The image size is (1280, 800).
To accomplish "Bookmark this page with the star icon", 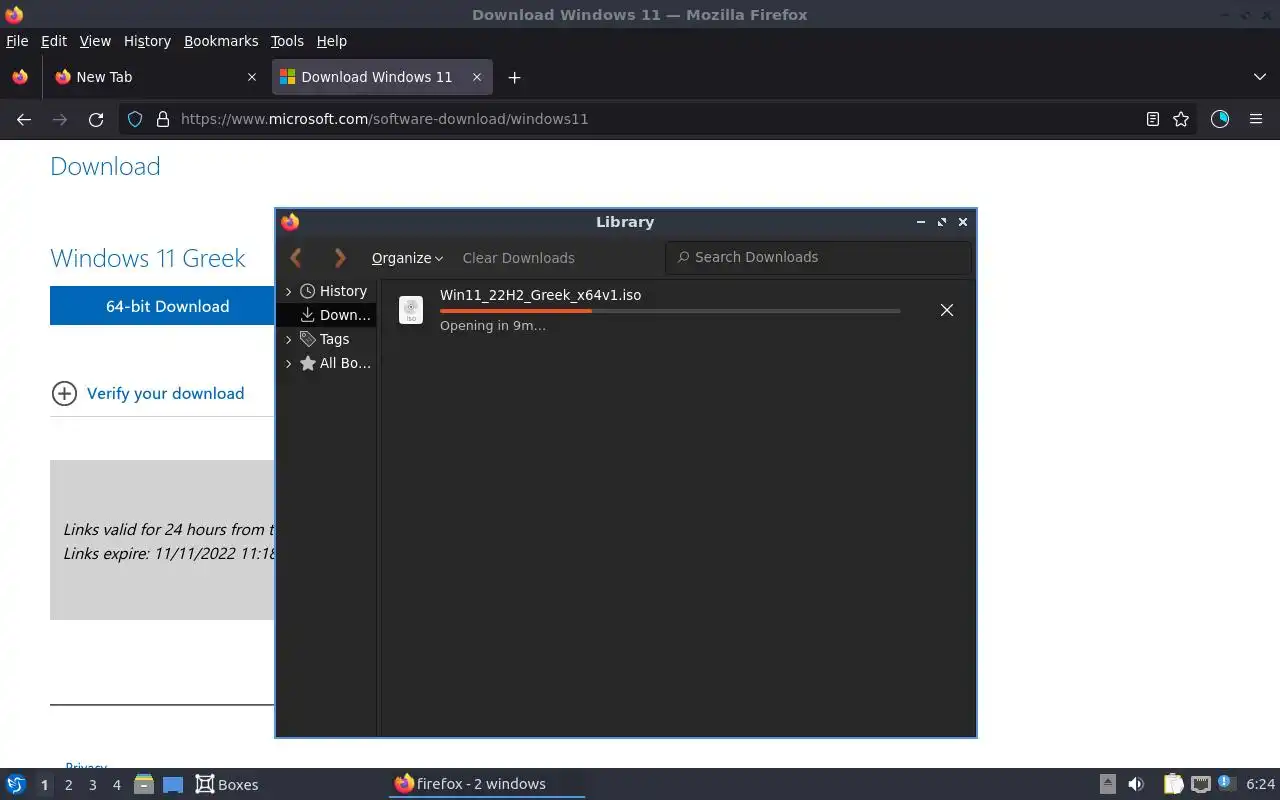I will pos(1181,119).
